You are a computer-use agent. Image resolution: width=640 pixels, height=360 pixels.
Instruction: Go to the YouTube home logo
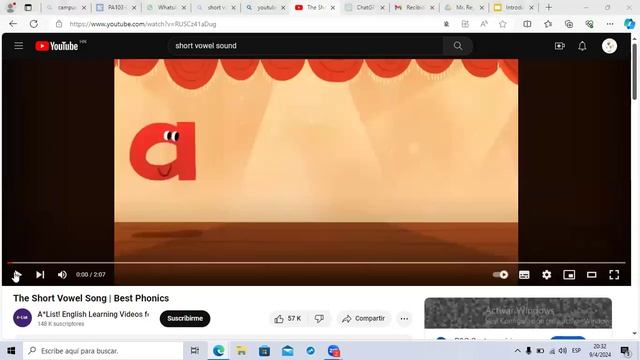tap(57, 46)
